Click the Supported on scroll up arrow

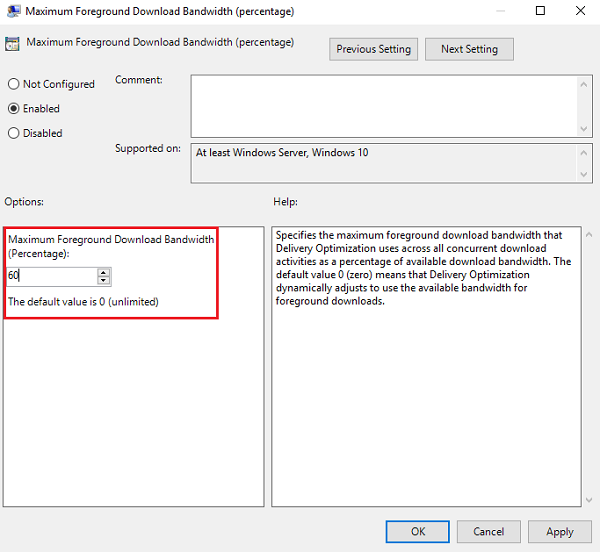coord(584,153)
